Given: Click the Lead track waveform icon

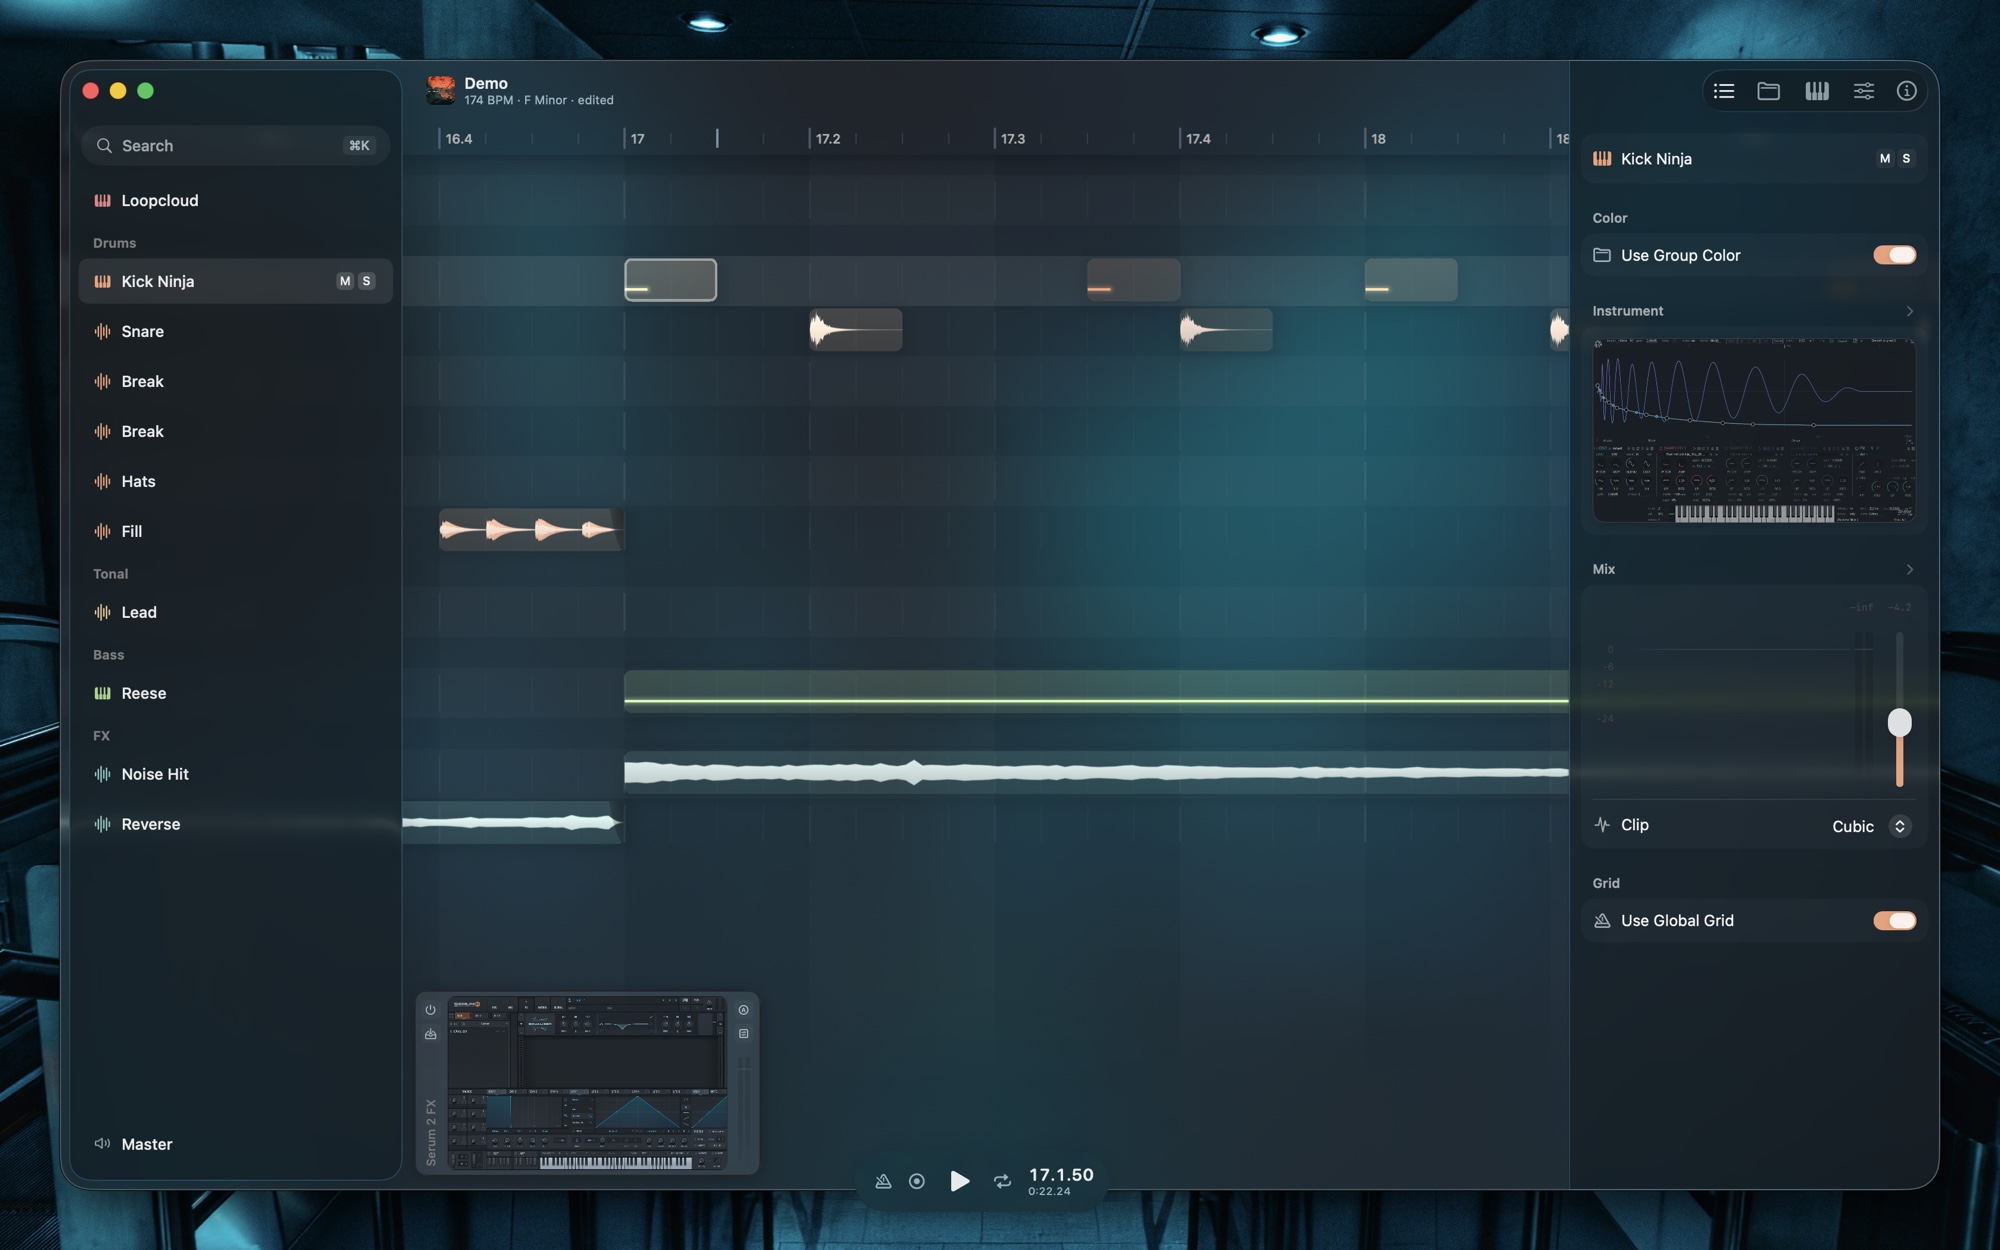Looking at the screenshot, I should point(102,612).
